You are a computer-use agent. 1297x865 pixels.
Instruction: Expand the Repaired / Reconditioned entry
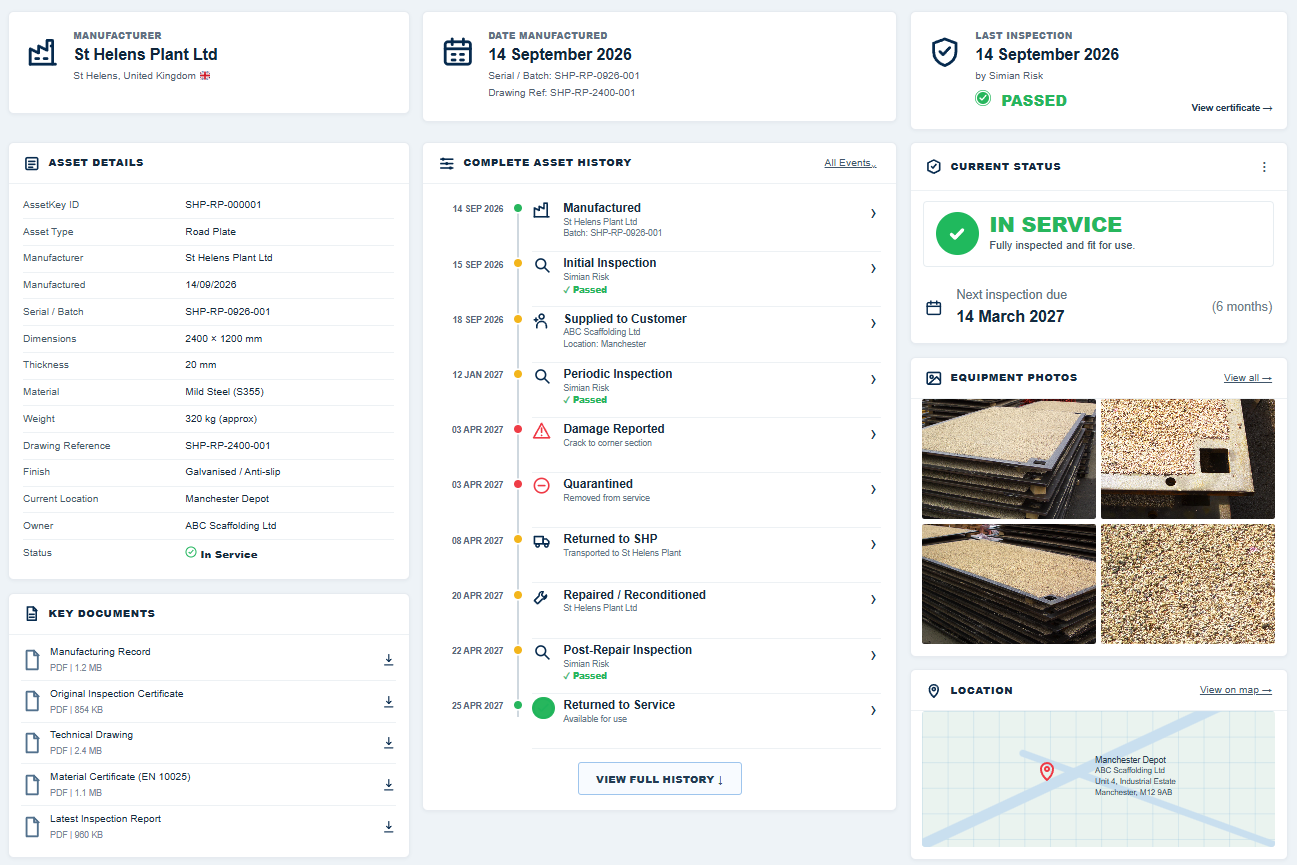pos(873,599)
